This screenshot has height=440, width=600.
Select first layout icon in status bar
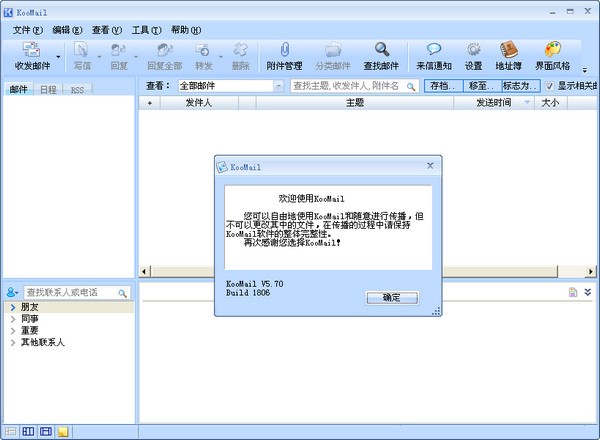click(x=10, y=432)
